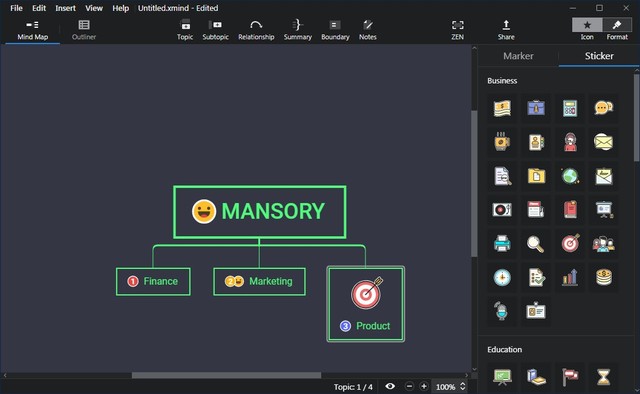
Task: Open the Edit menu
Action: click(x=39, y=8)
